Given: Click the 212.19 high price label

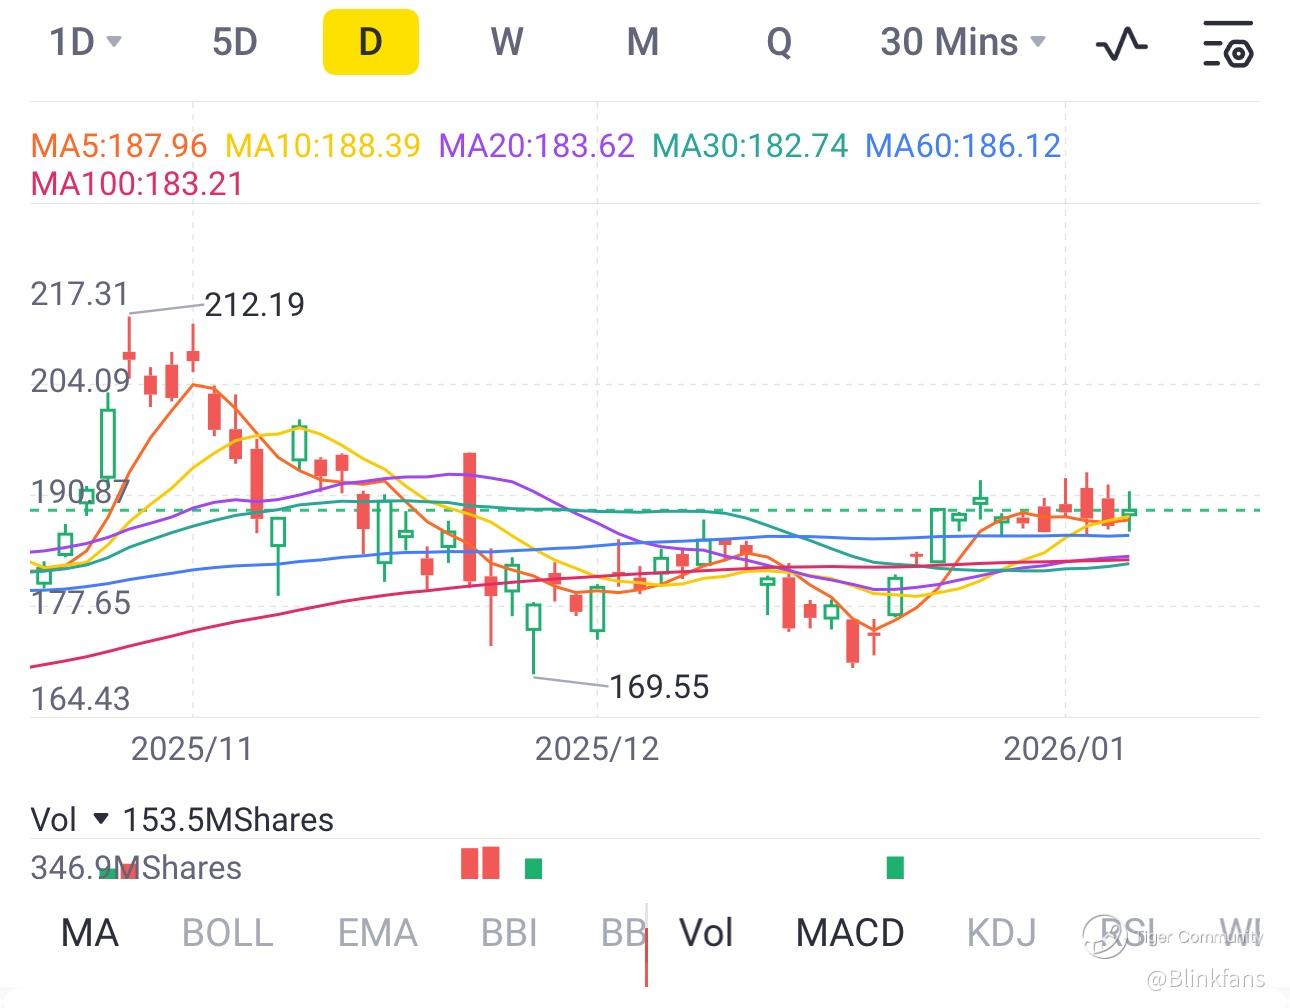Looking at the screenshot, I should pyautogui.click(x=254, y=304).
